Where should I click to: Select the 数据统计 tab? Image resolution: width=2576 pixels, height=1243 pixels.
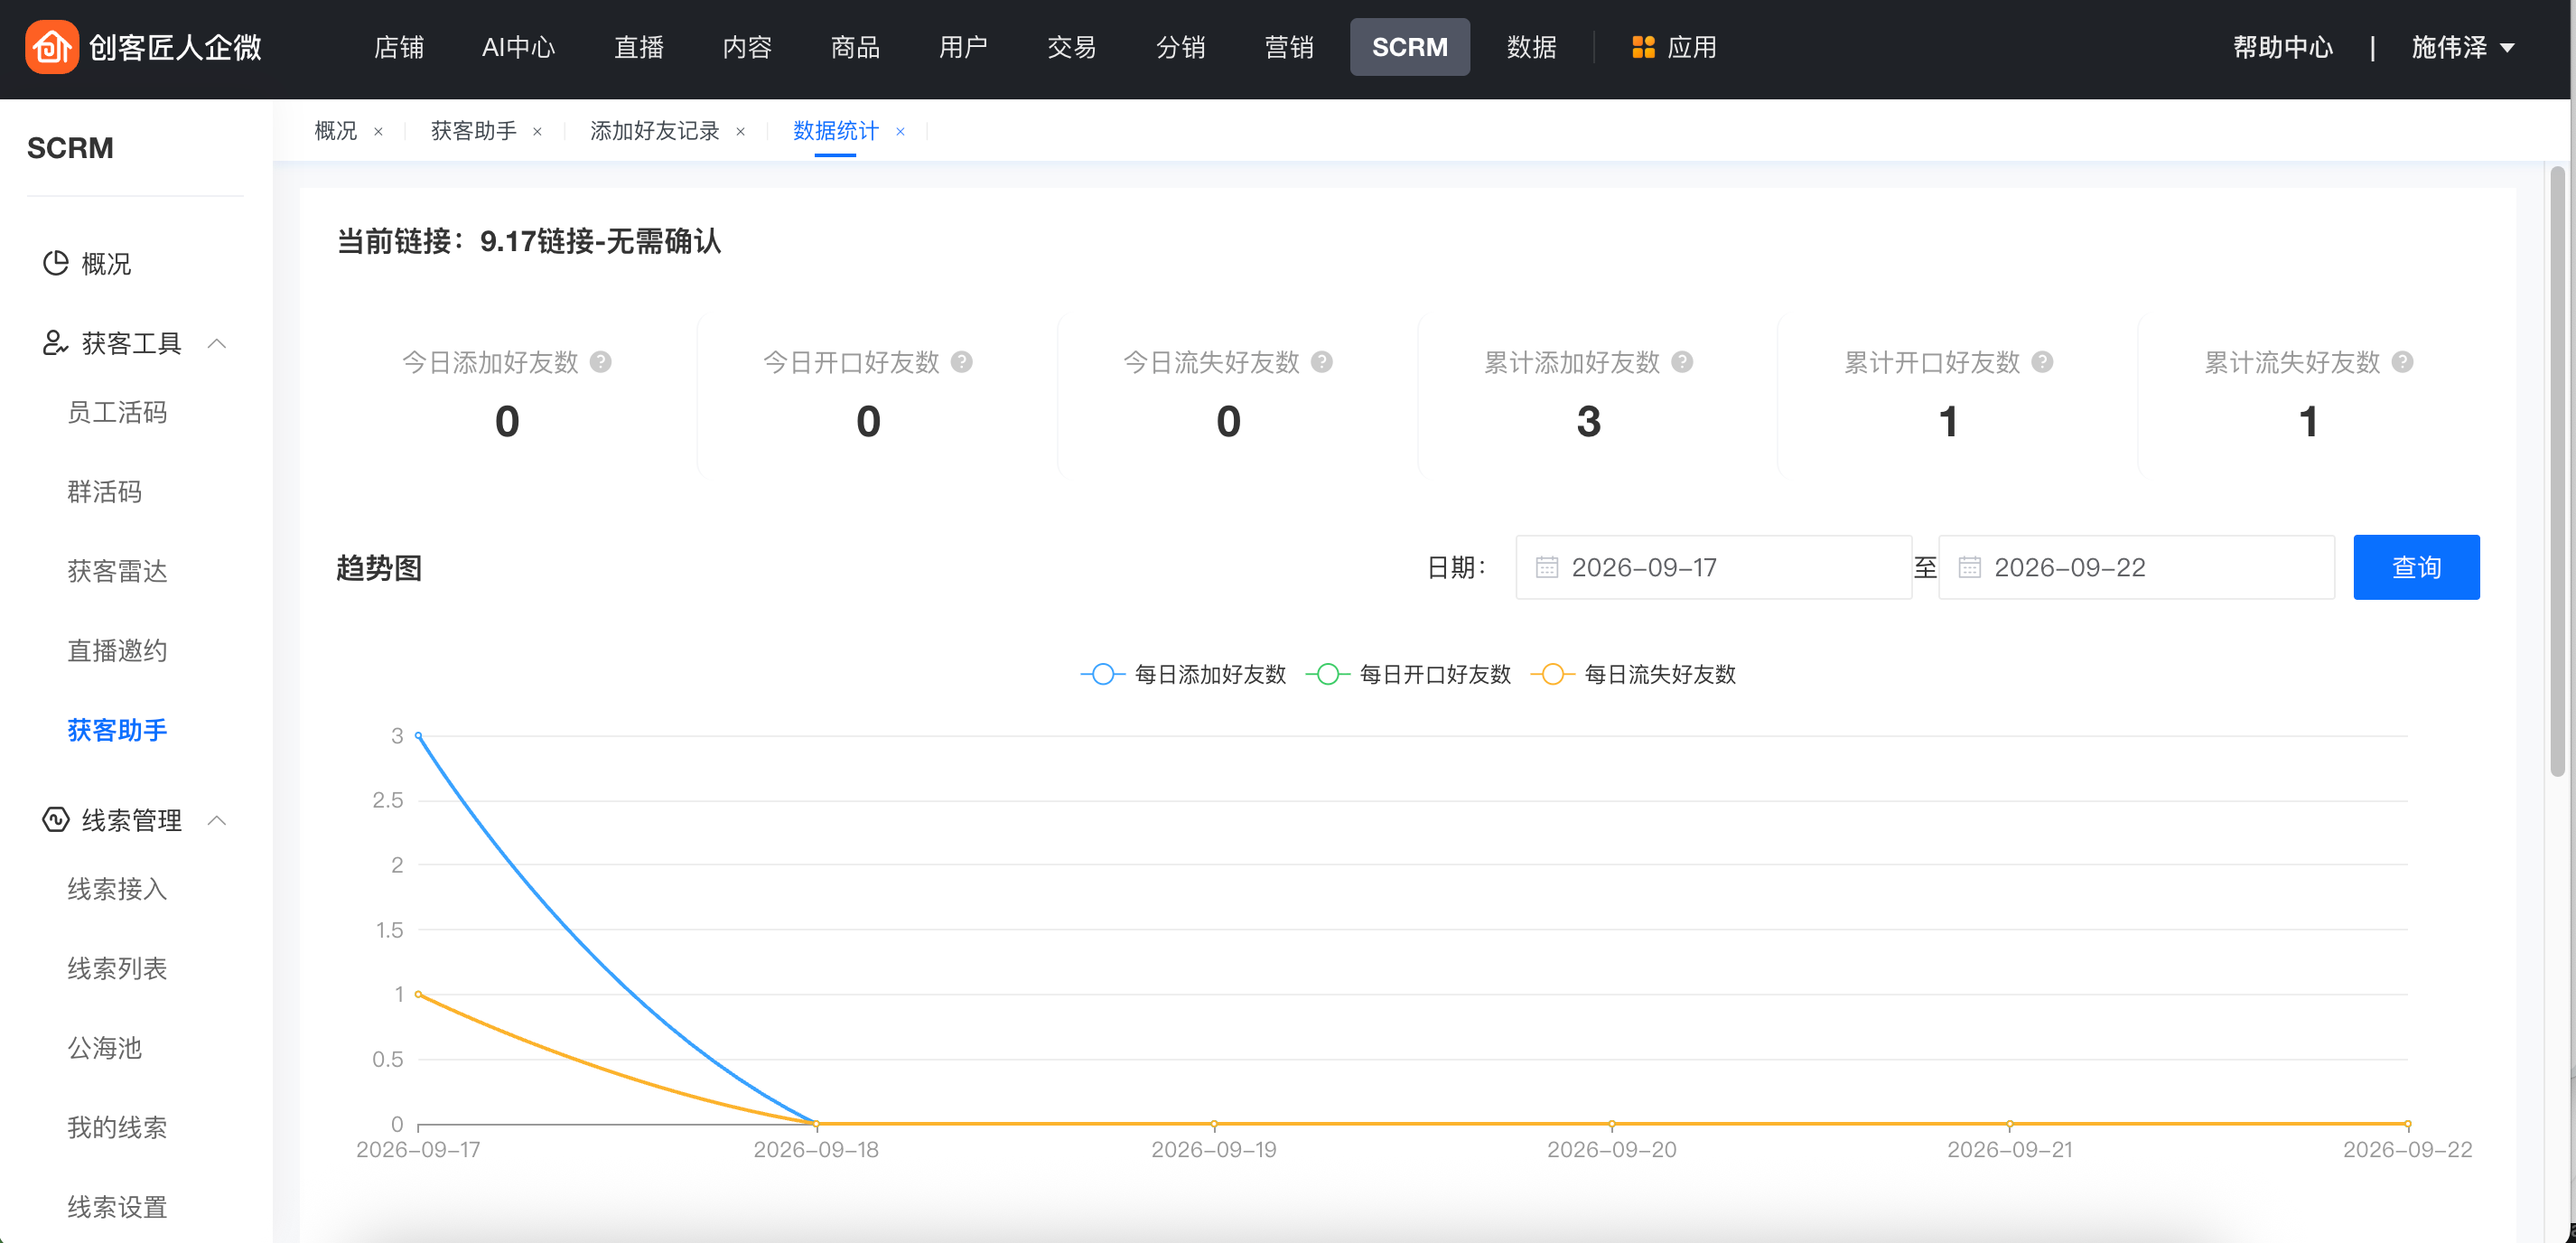tap(835, 131)
